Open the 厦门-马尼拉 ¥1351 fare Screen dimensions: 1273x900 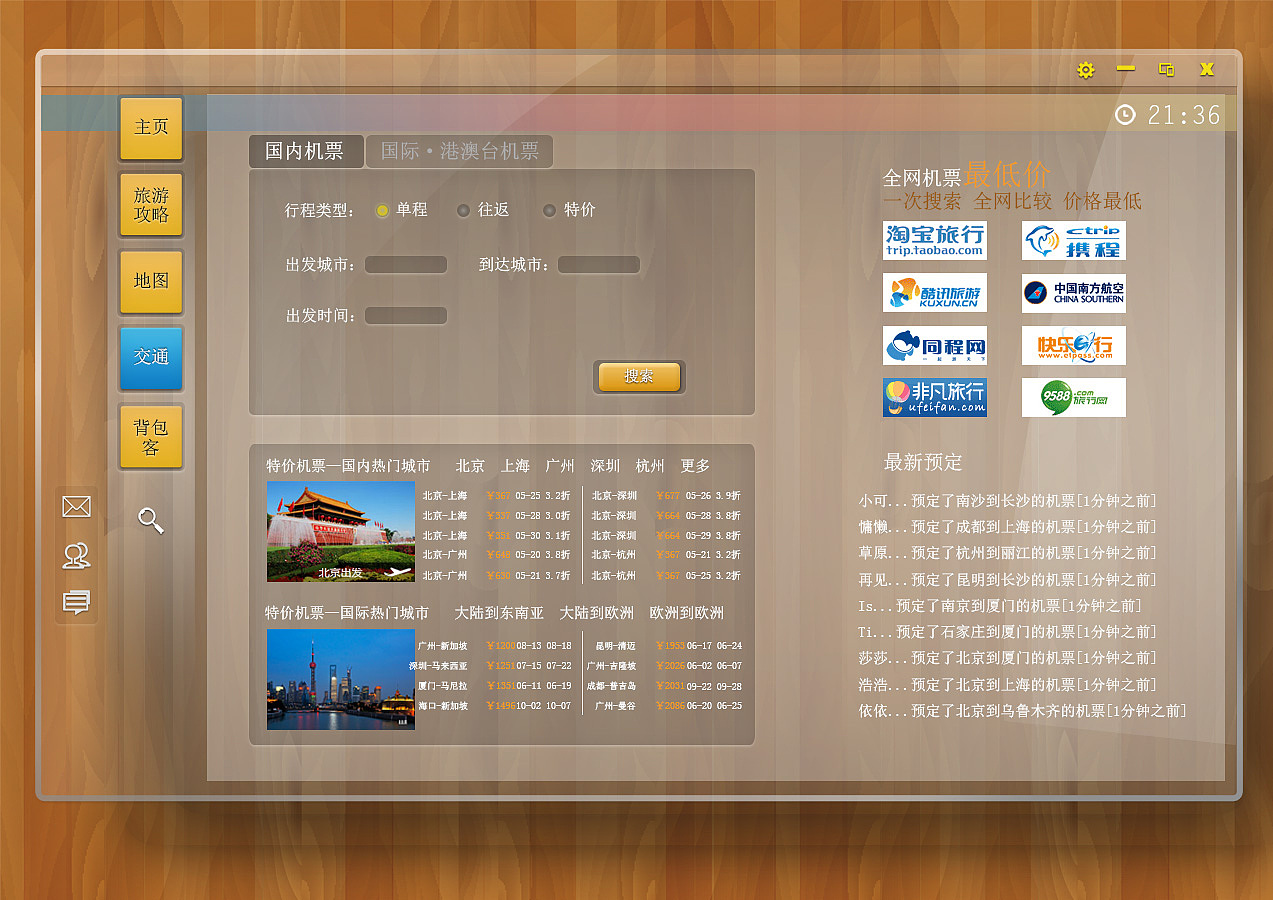[495, 686]
